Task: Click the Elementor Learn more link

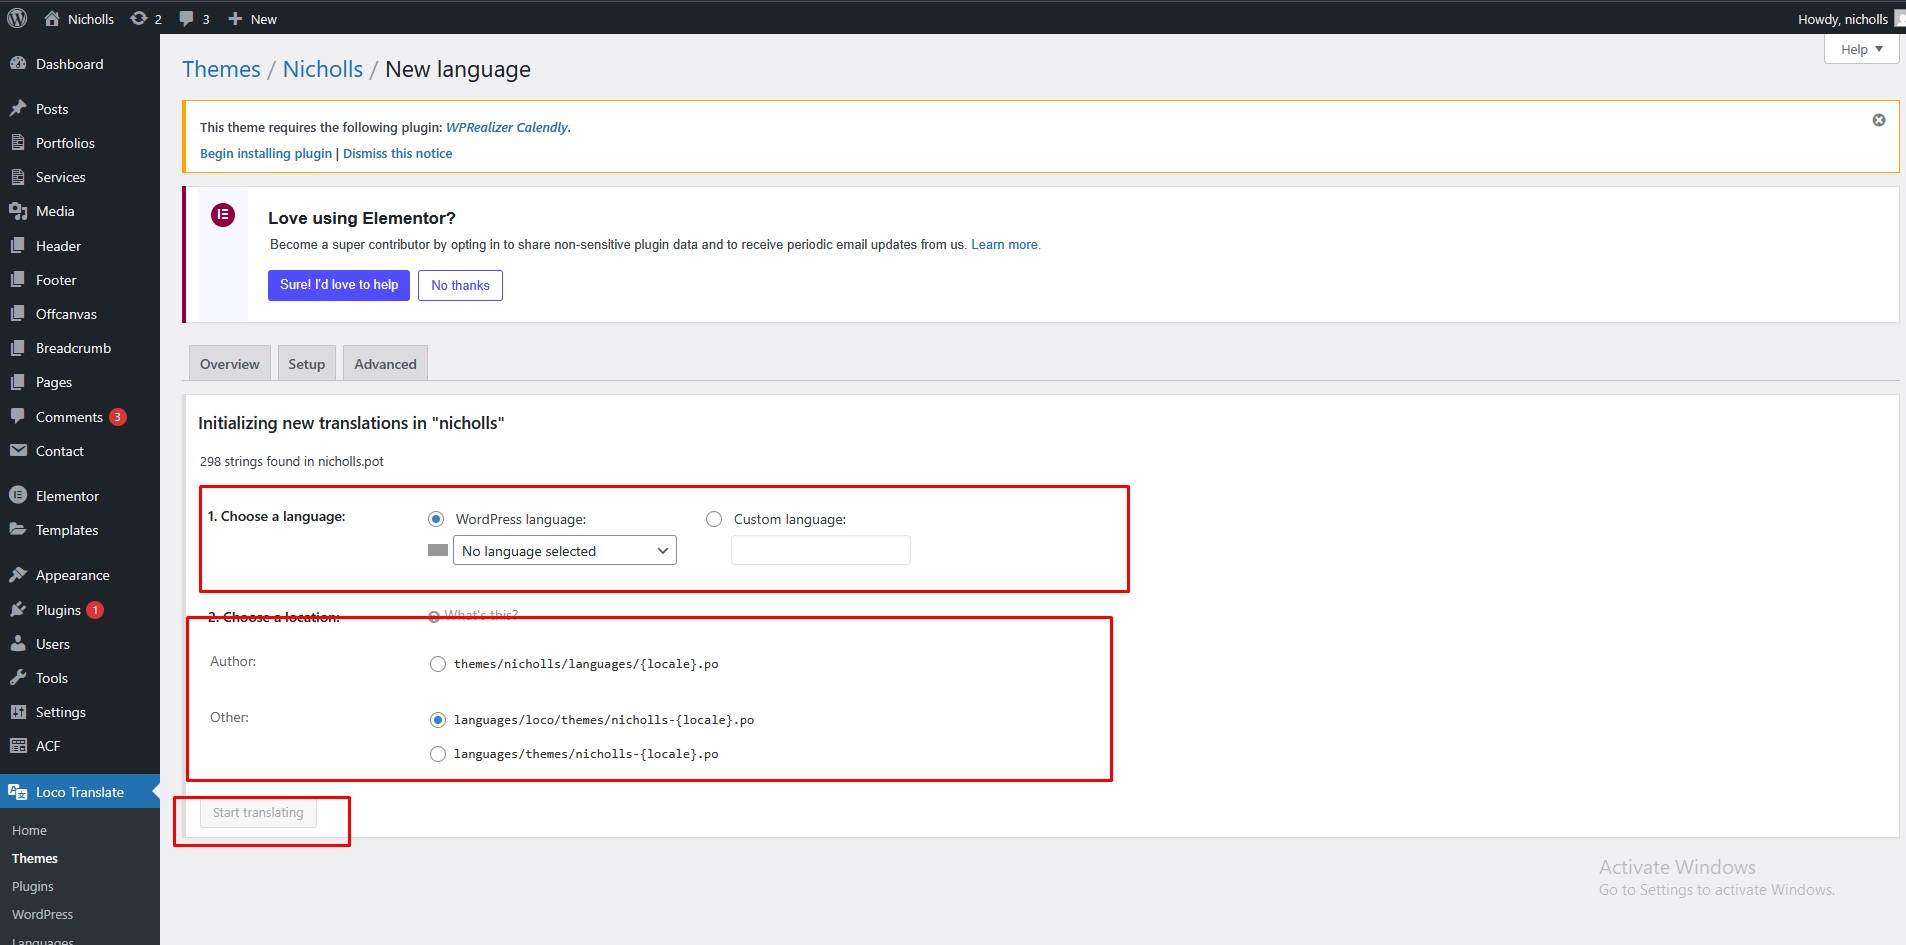Action: pos(1005,244)
